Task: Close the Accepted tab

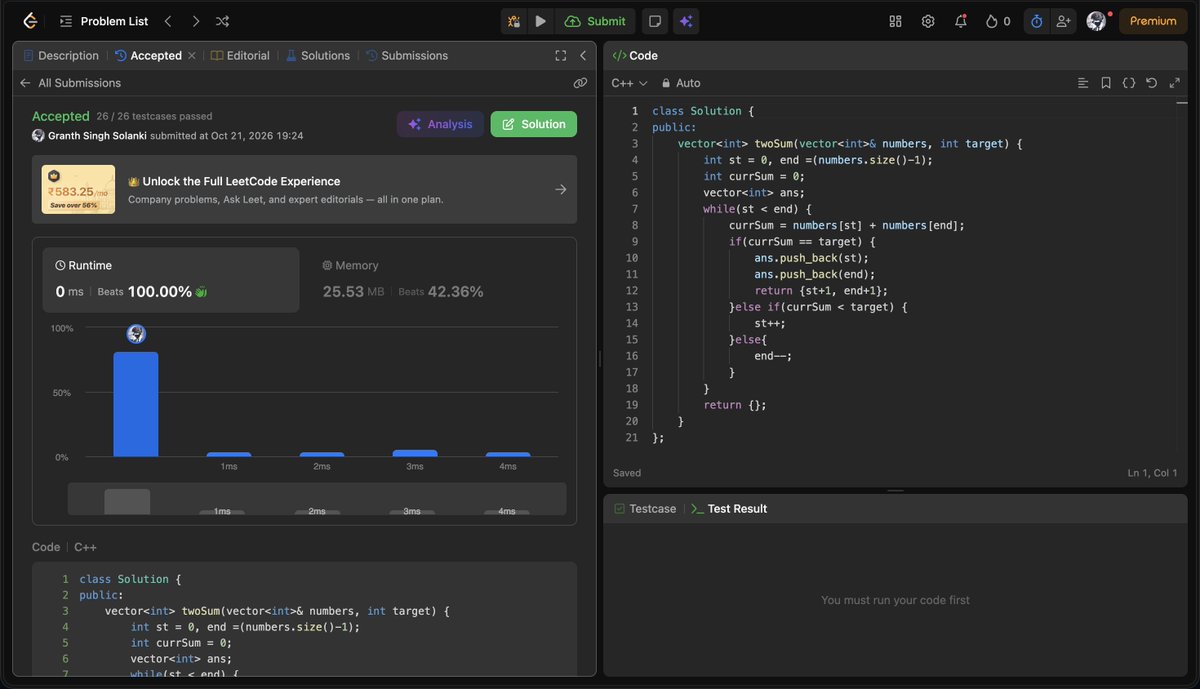Action: pyautogui.click(x=192, y=56)
